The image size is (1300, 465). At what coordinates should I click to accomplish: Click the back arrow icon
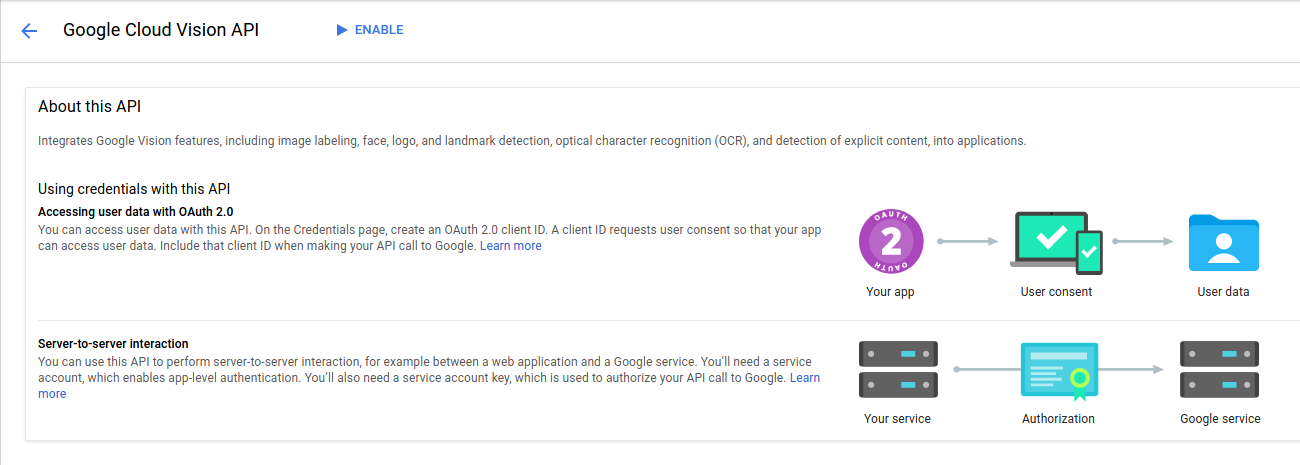coord(29,30)
